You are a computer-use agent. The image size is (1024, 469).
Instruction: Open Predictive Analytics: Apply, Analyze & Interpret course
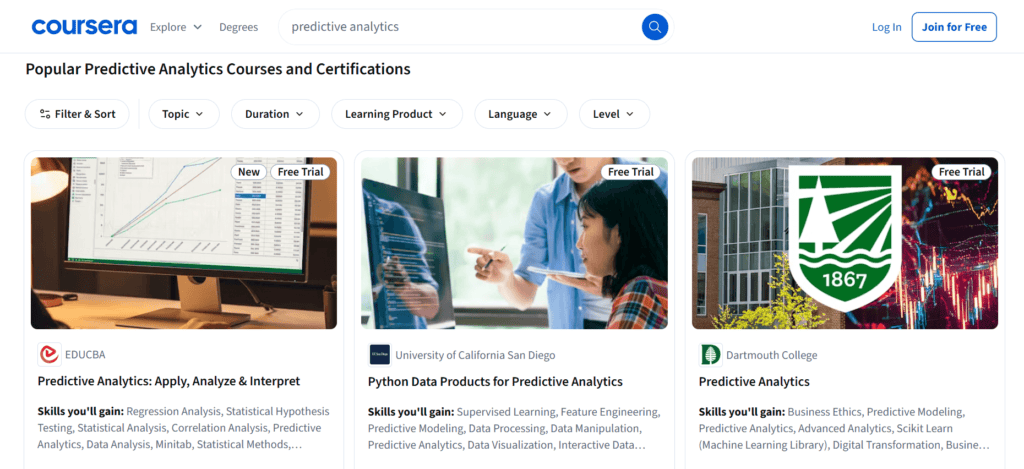tap(168, 381)
